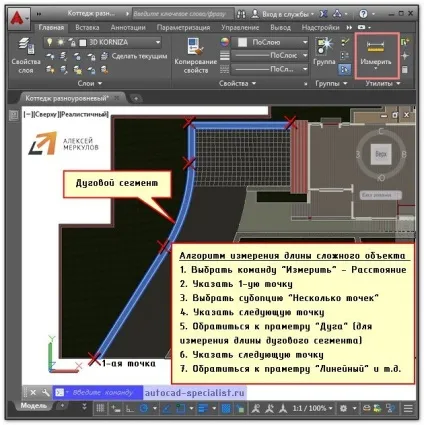424x425 pixels.
Task: Open status bar customization menu icon
Action: click(408, 408)
